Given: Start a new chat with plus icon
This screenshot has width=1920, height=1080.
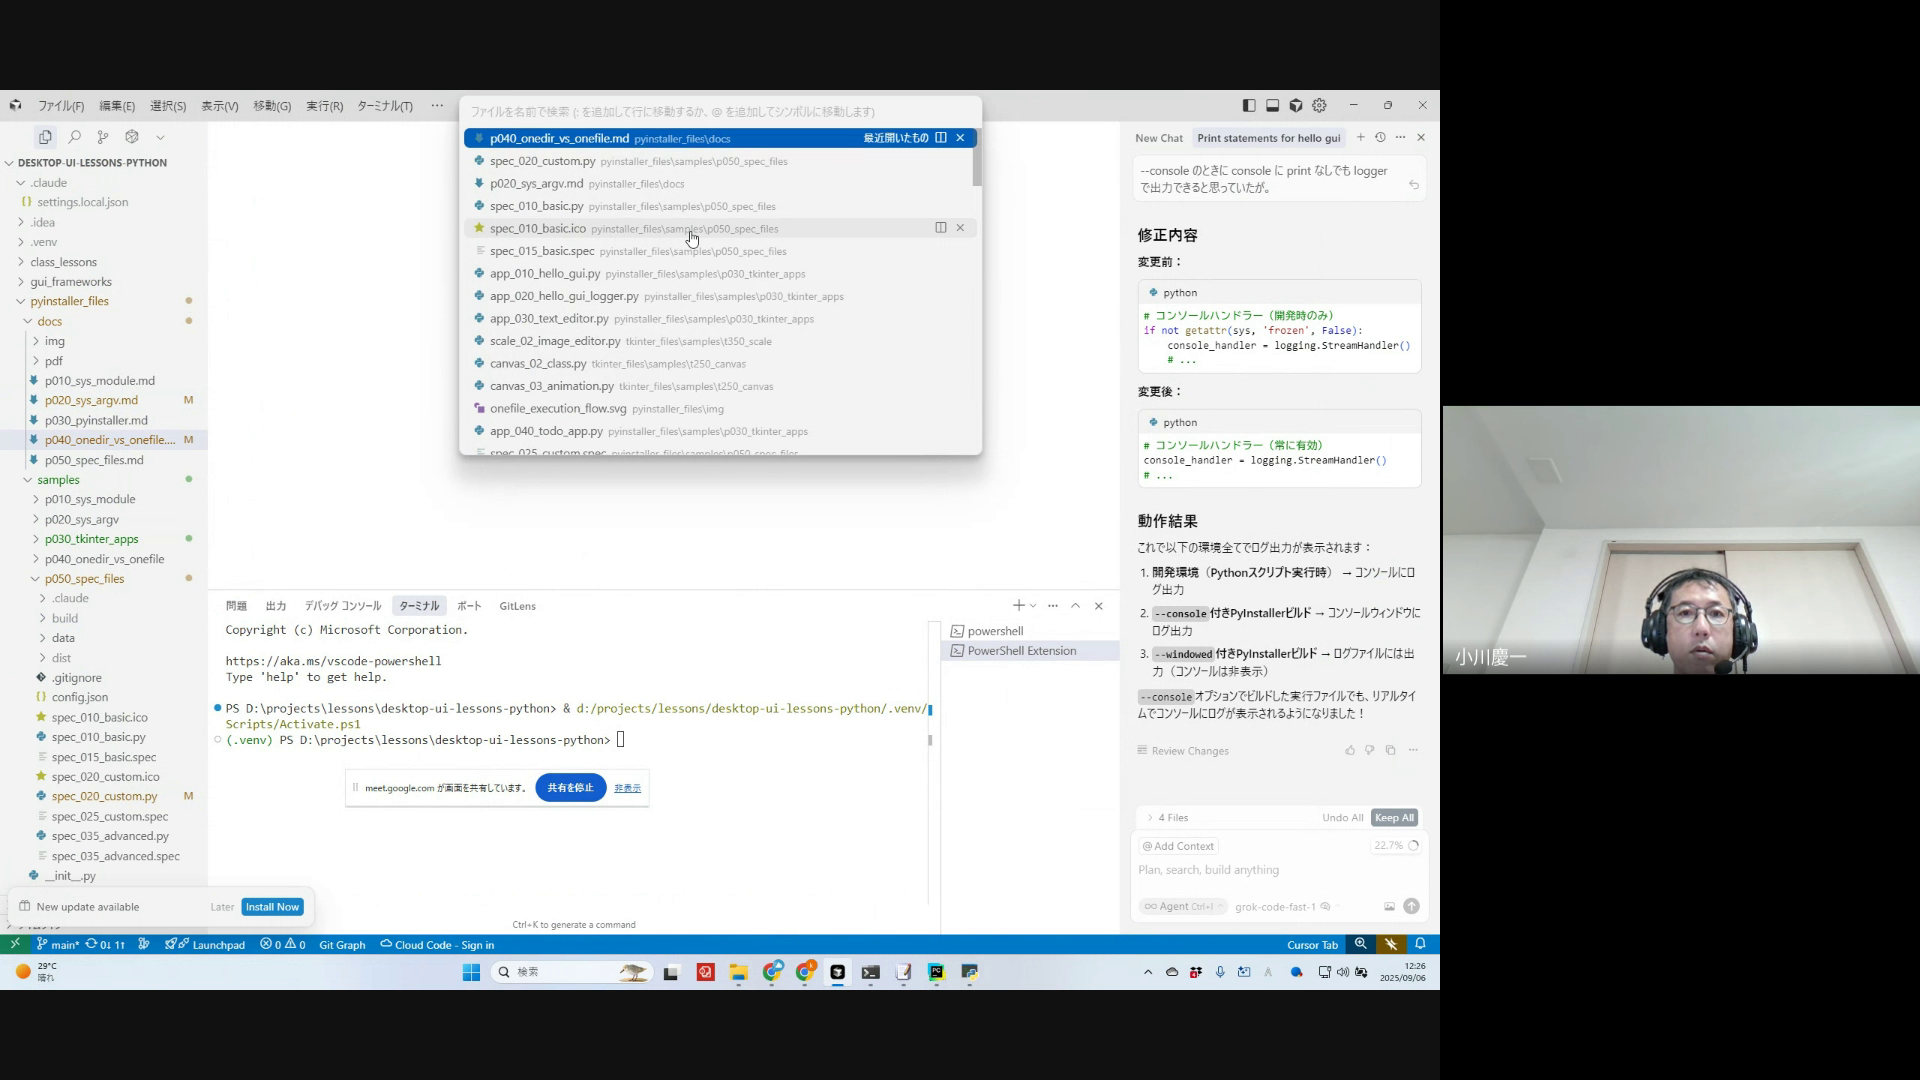Looking at the screenshot, I should pos(1360,138).
